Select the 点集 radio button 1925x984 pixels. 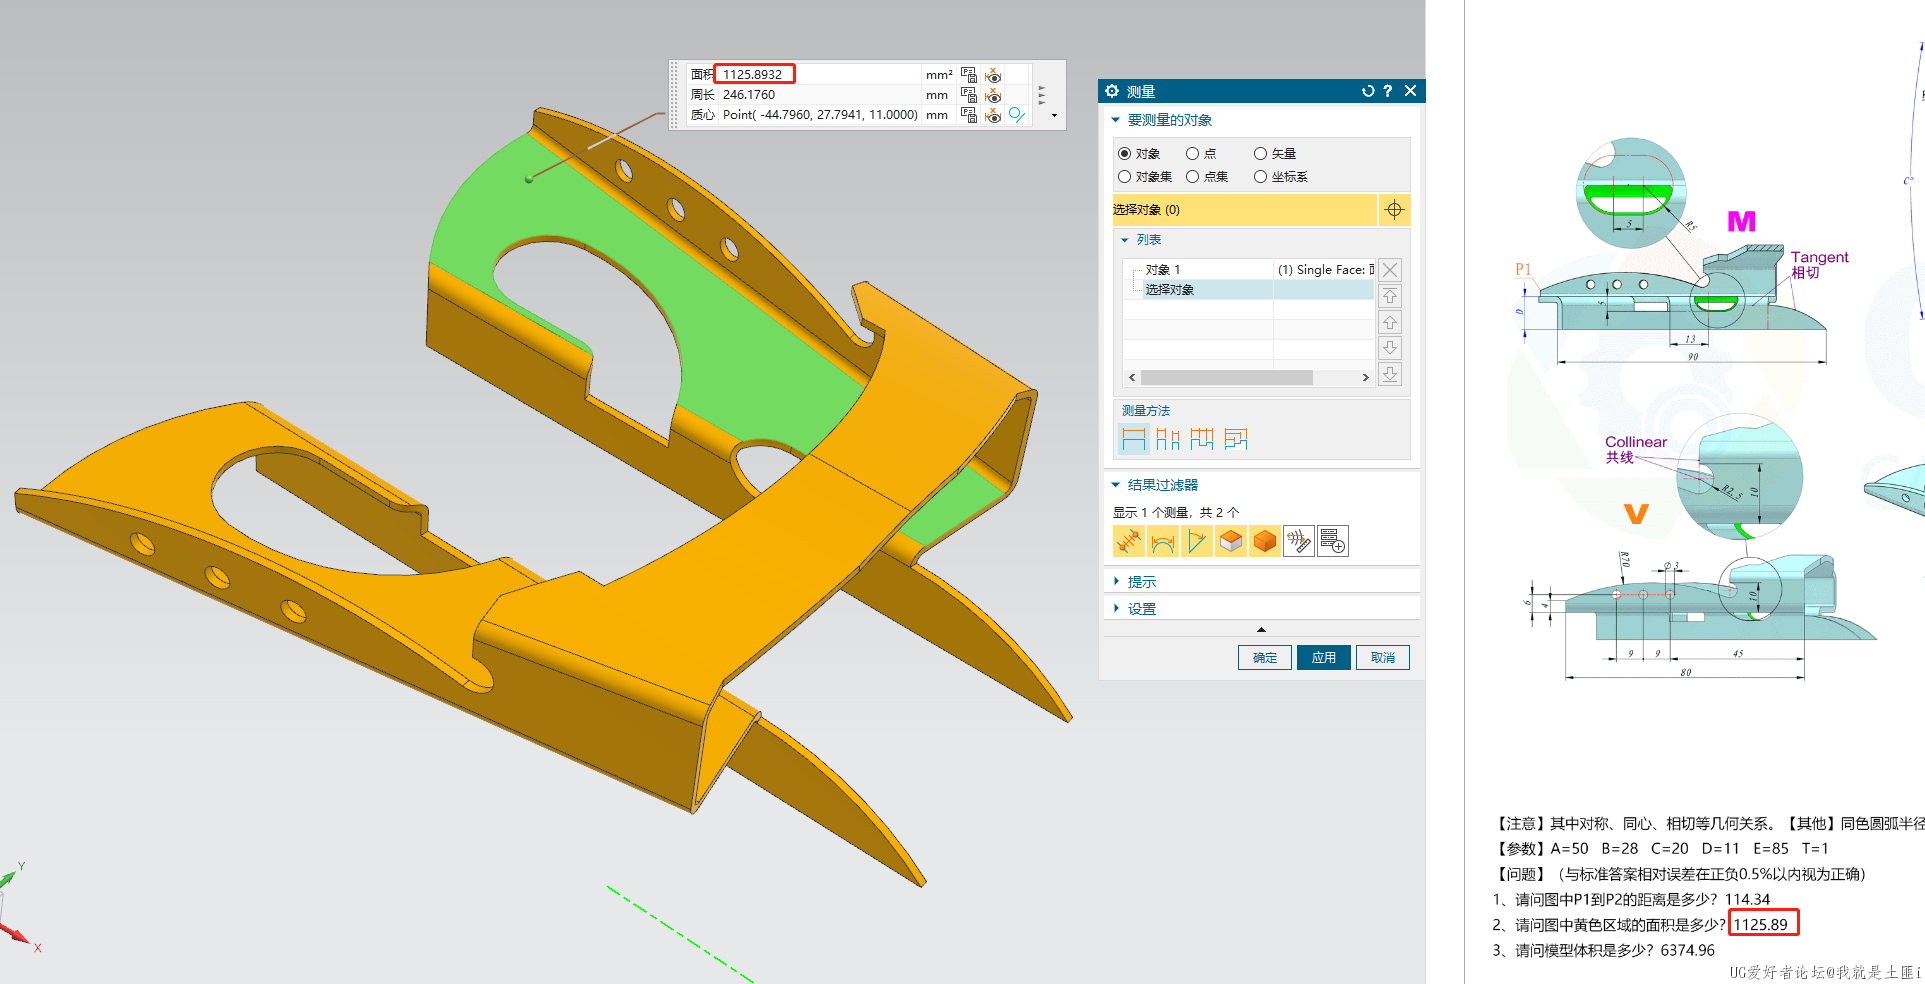click(1193, 177)
